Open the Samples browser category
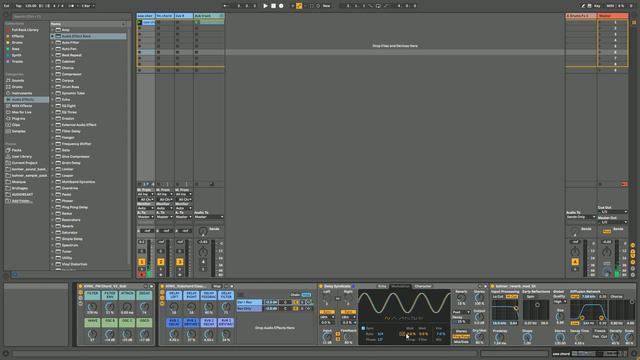 (18, 131)
